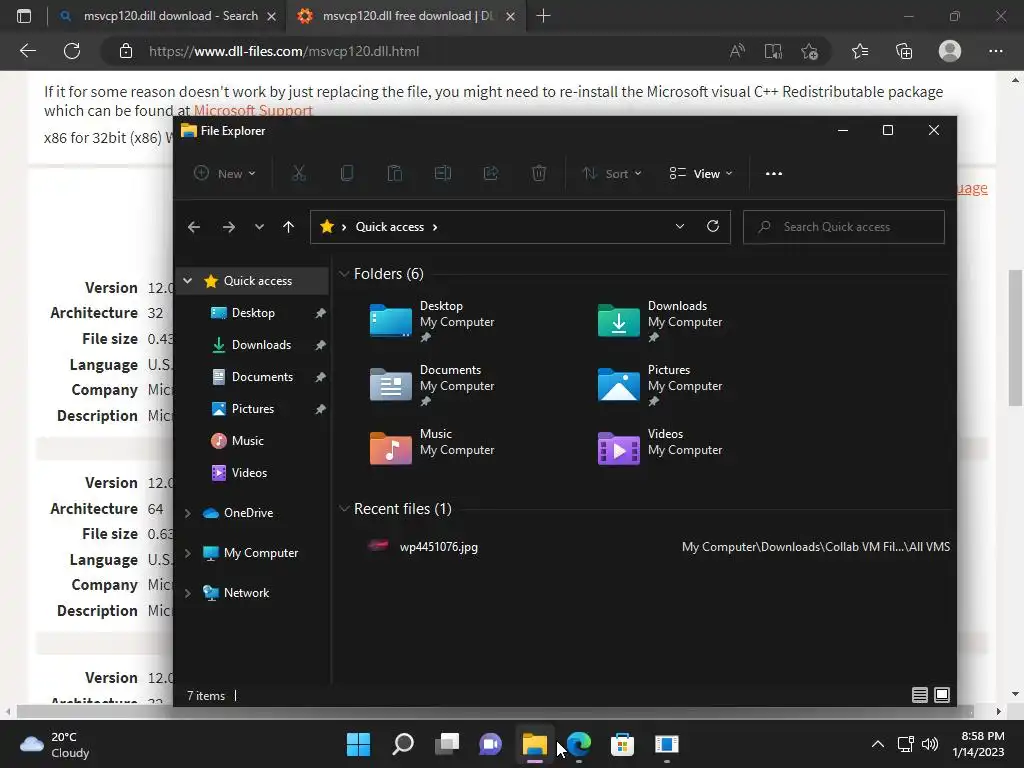
Task: Open volume control in system tray
Action: coord(930,744)
